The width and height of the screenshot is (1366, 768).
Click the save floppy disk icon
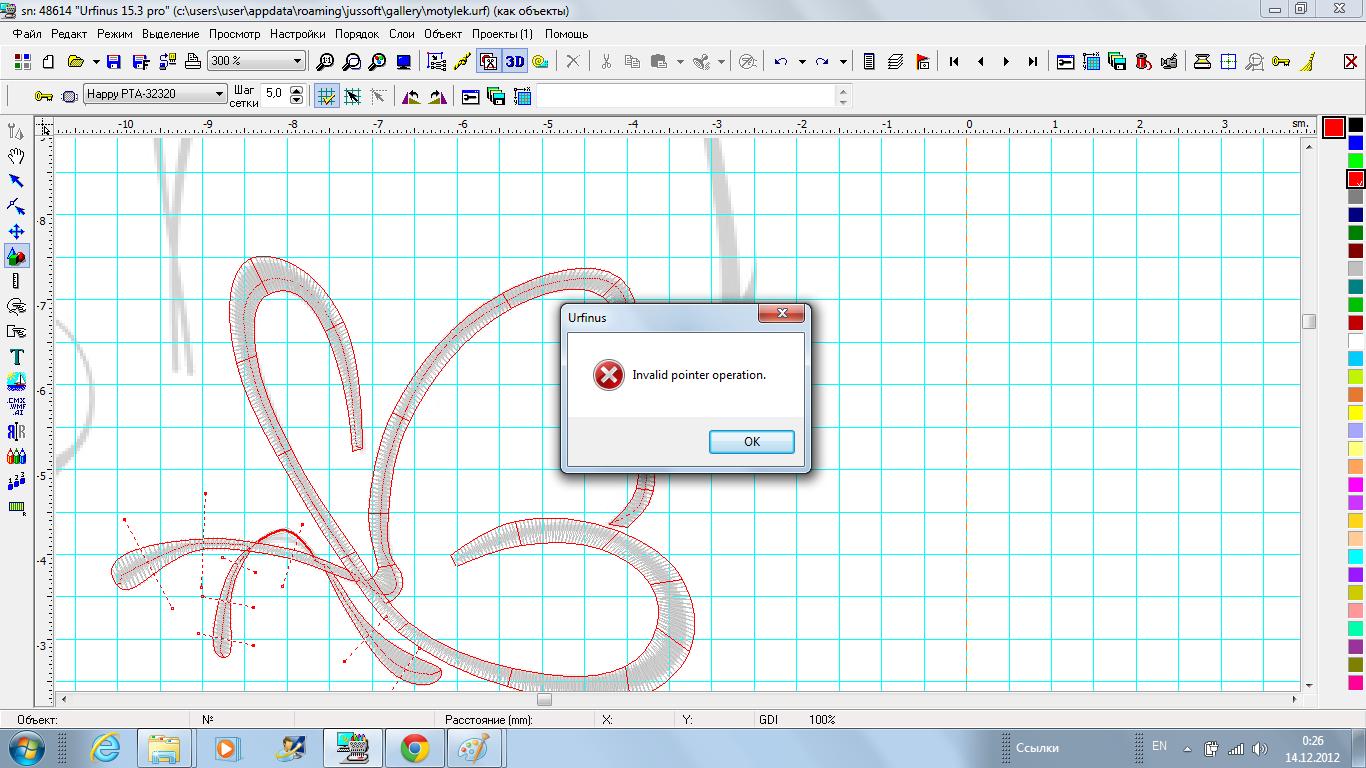click(x=113, y=62)
